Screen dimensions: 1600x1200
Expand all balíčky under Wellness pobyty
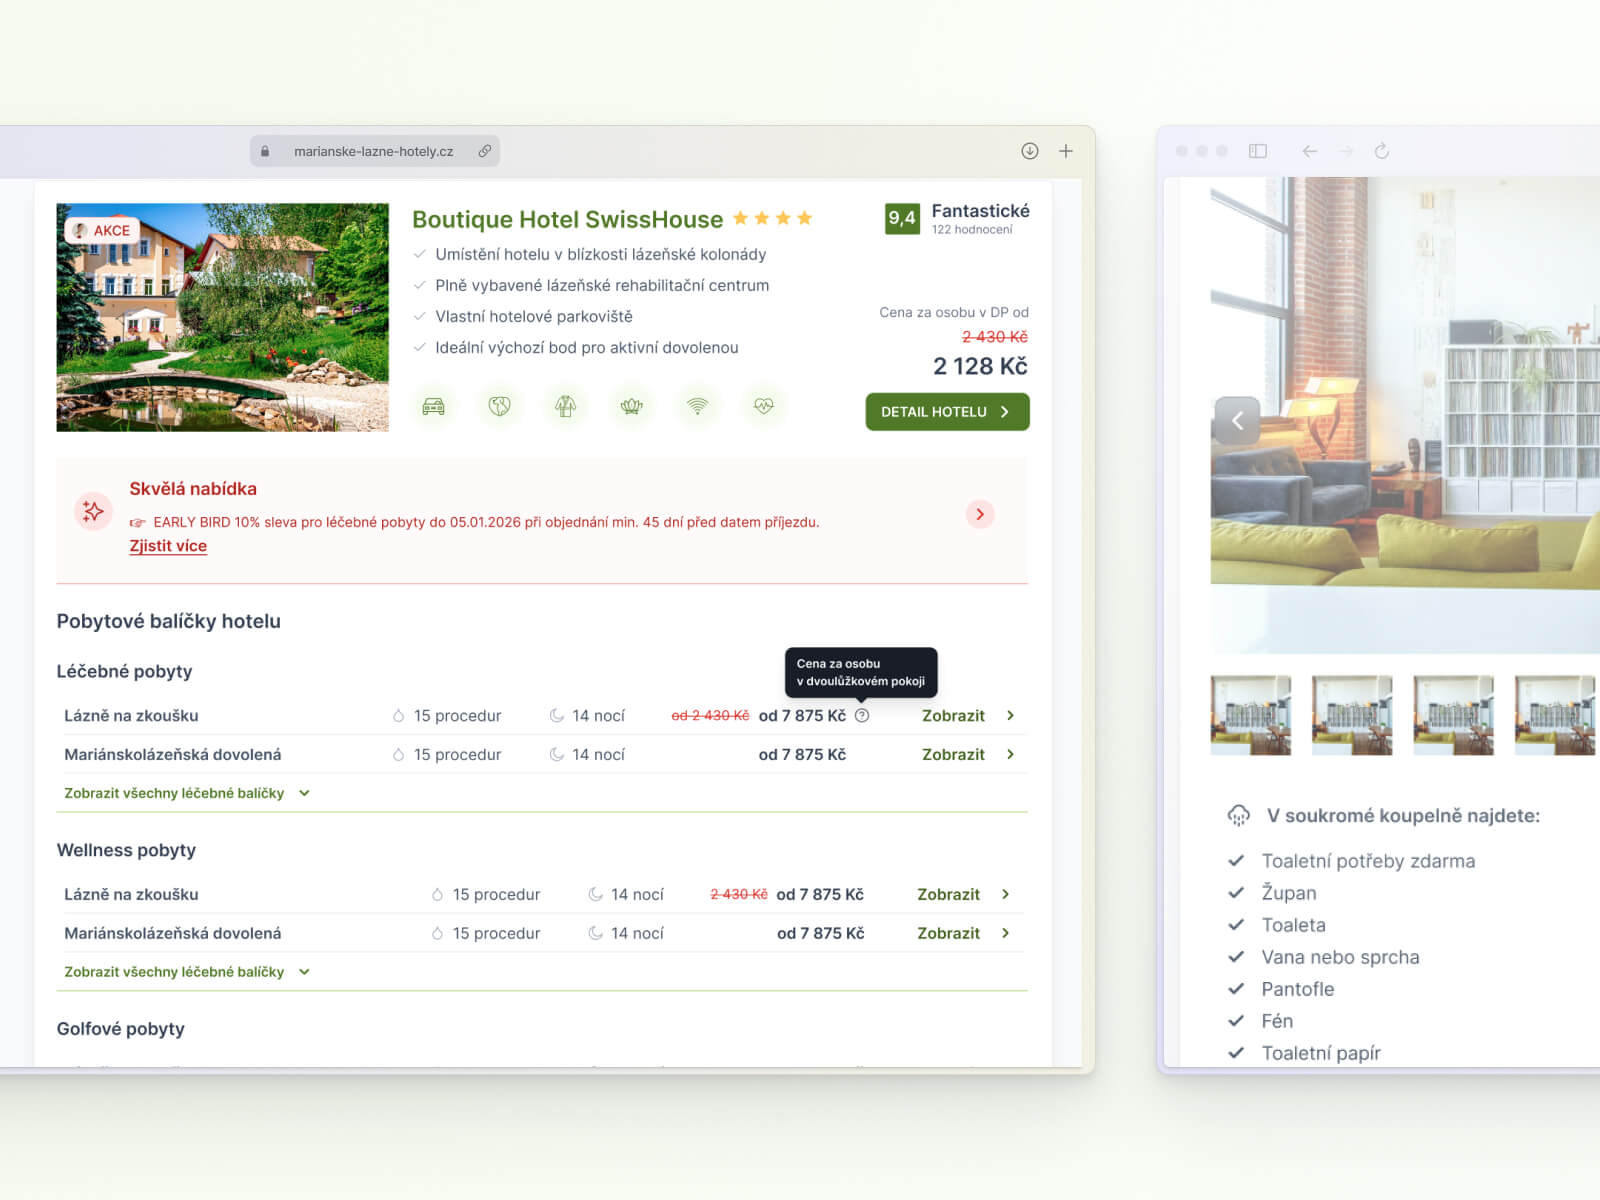(187, 972)
